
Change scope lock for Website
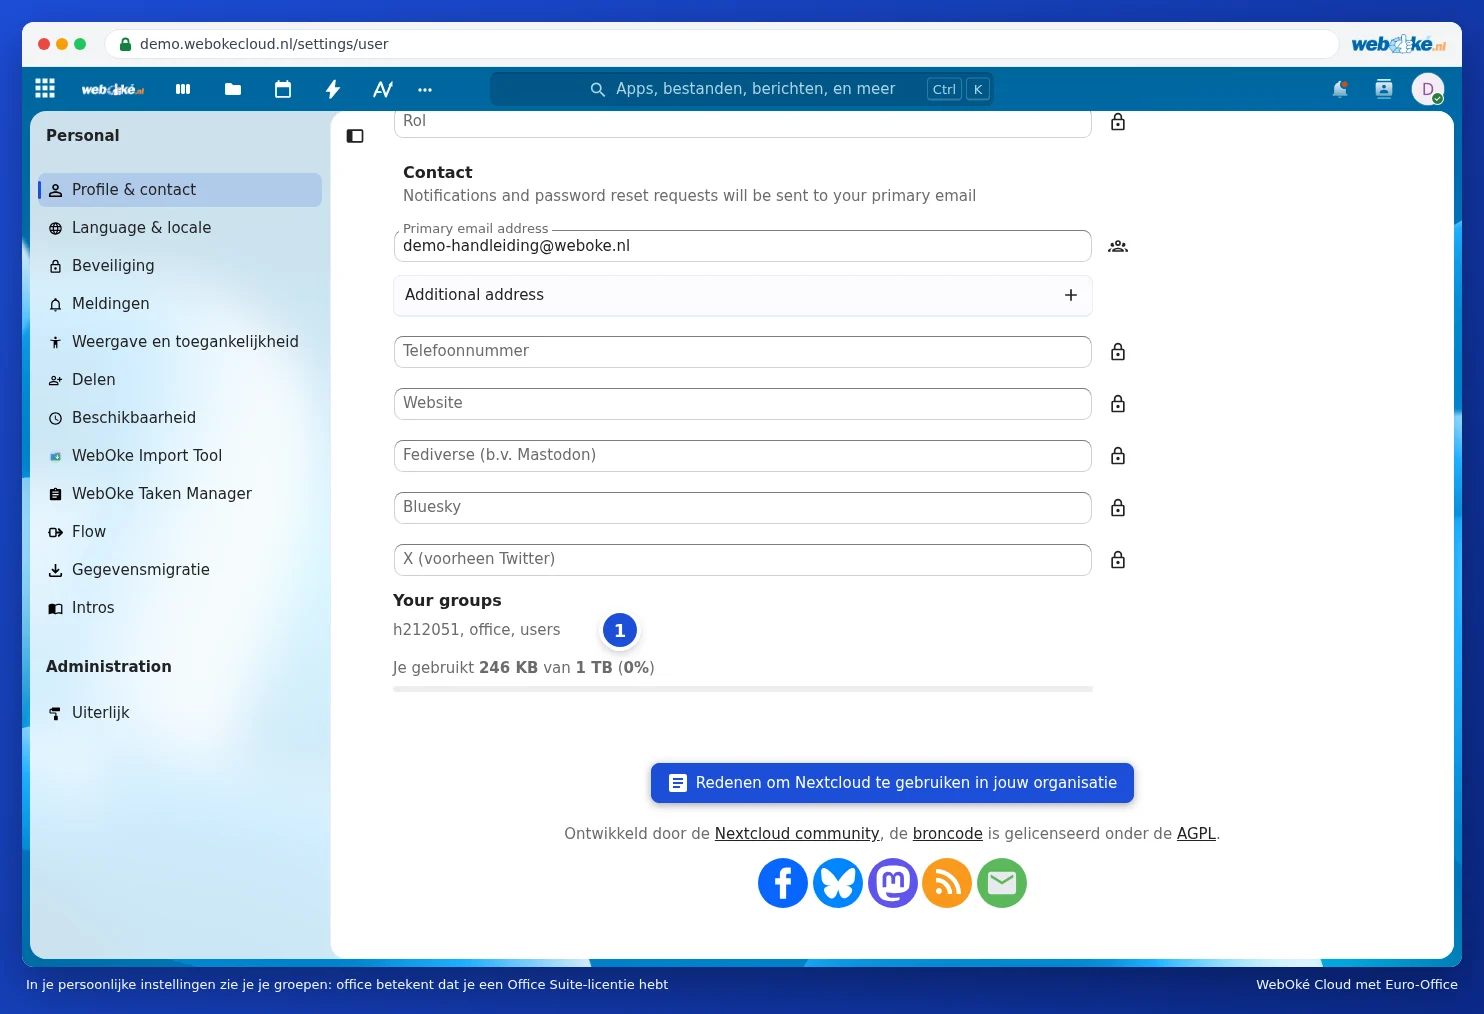(1118, 404)
